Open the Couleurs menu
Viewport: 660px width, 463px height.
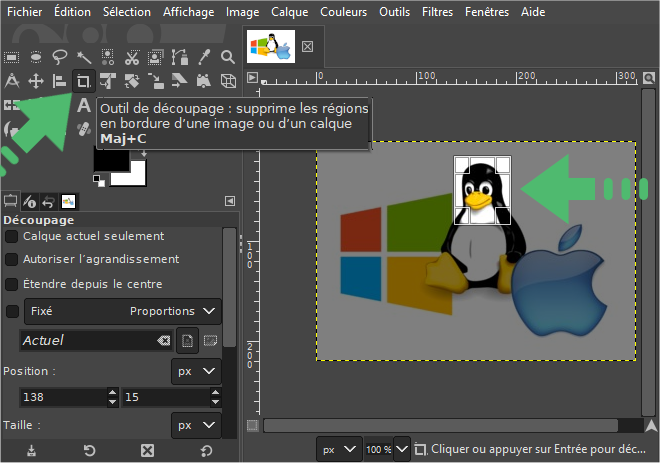click(343, 12)
